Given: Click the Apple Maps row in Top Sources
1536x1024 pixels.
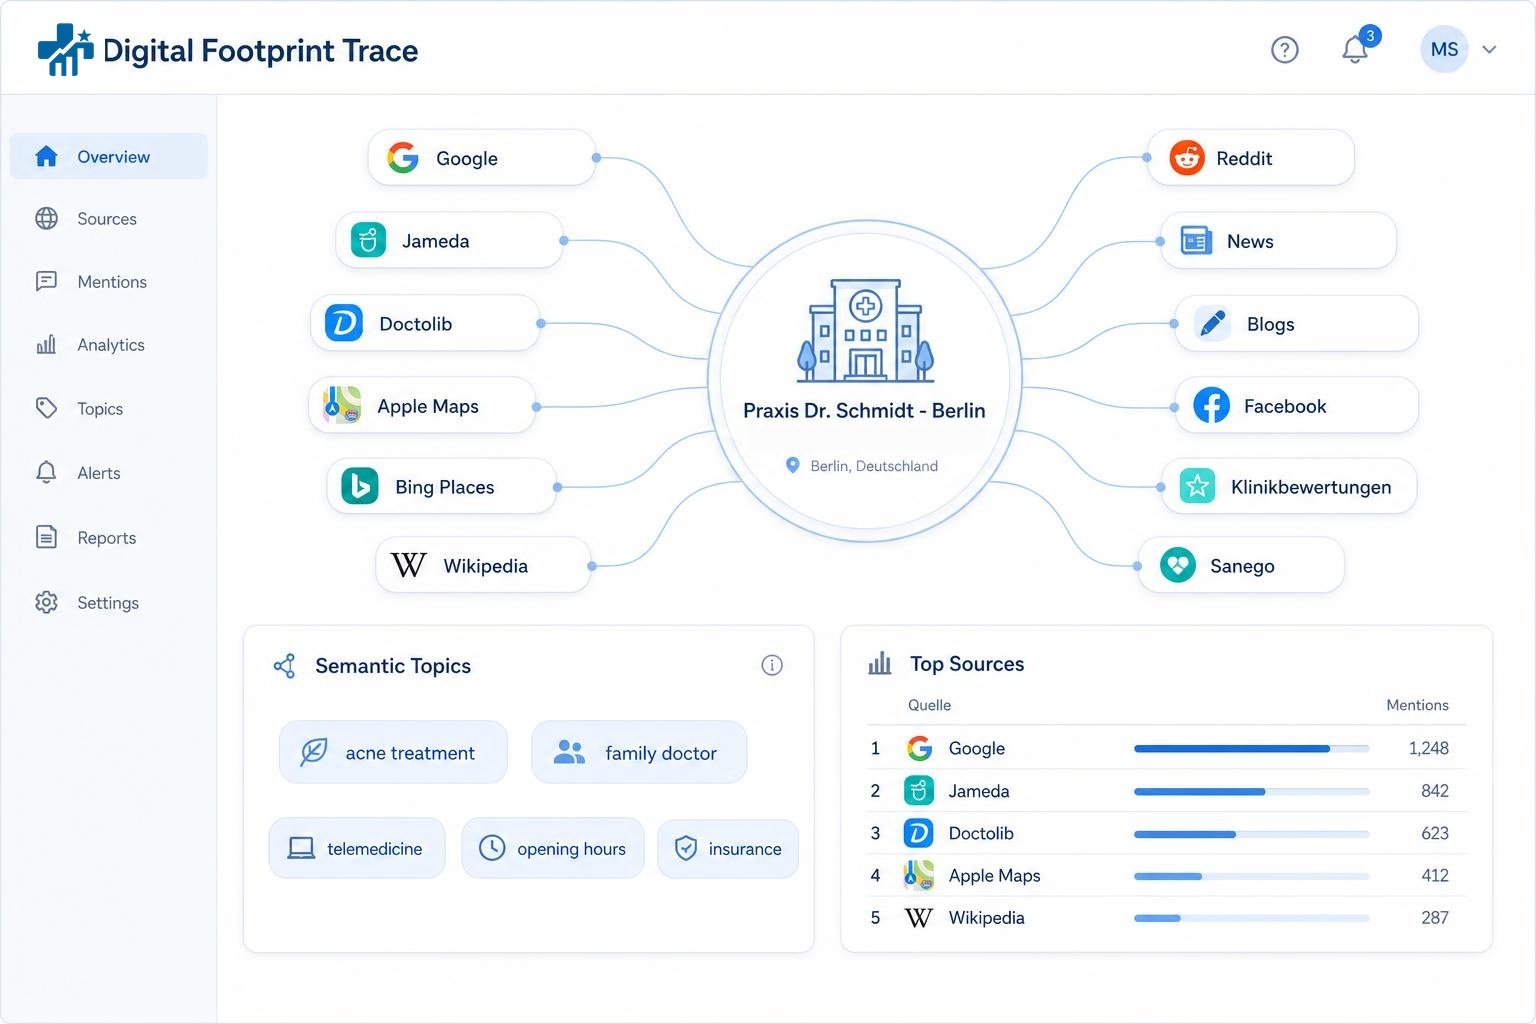Looking at the screenshot, I should [1166, 875].
